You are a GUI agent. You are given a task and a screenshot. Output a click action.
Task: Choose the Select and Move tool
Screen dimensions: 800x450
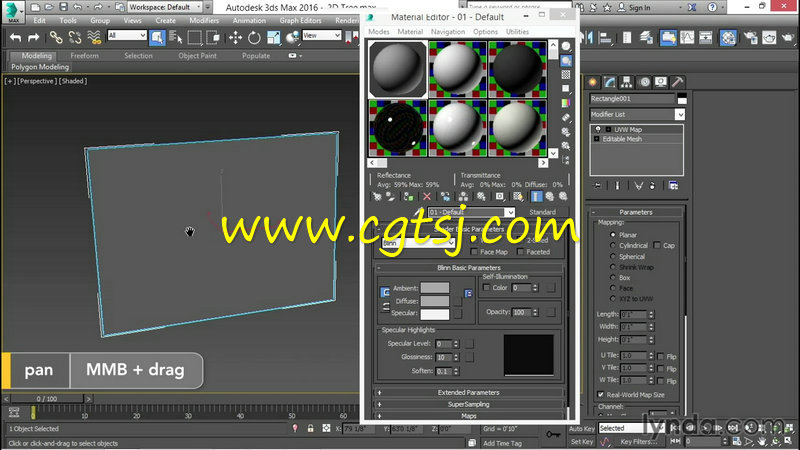[x=235, y=37]
